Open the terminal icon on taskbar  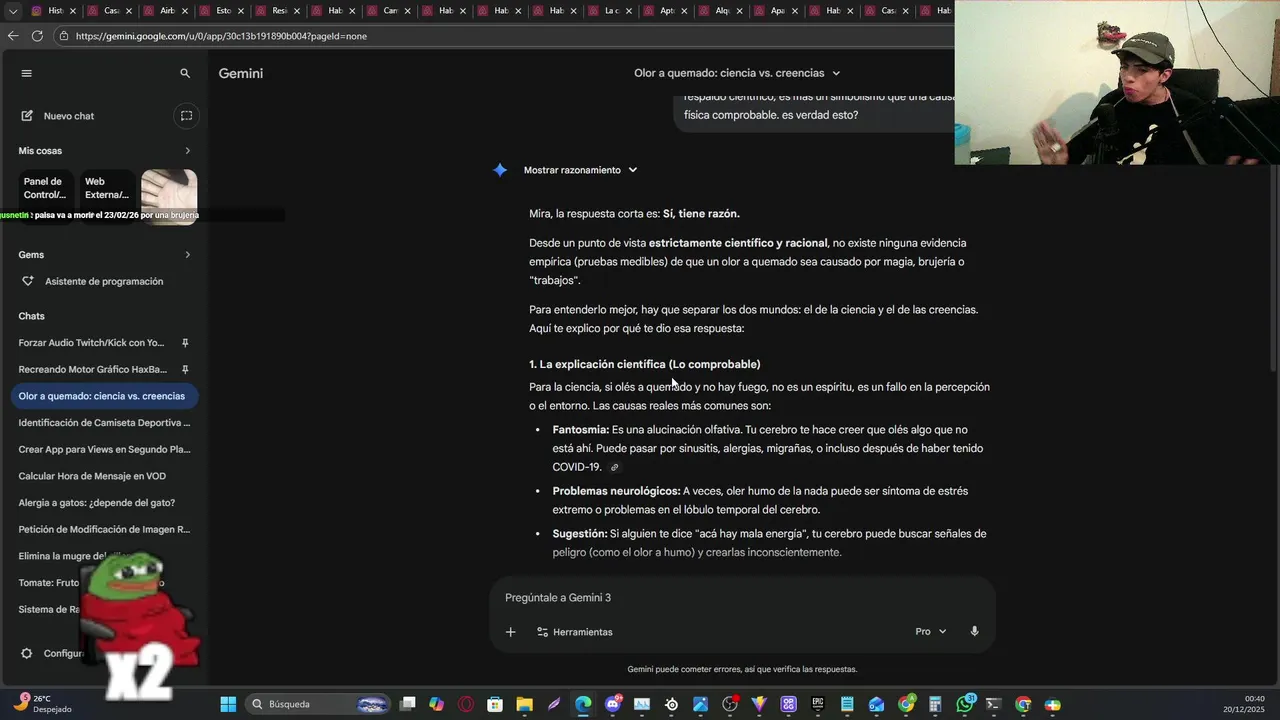click(993, 704)
